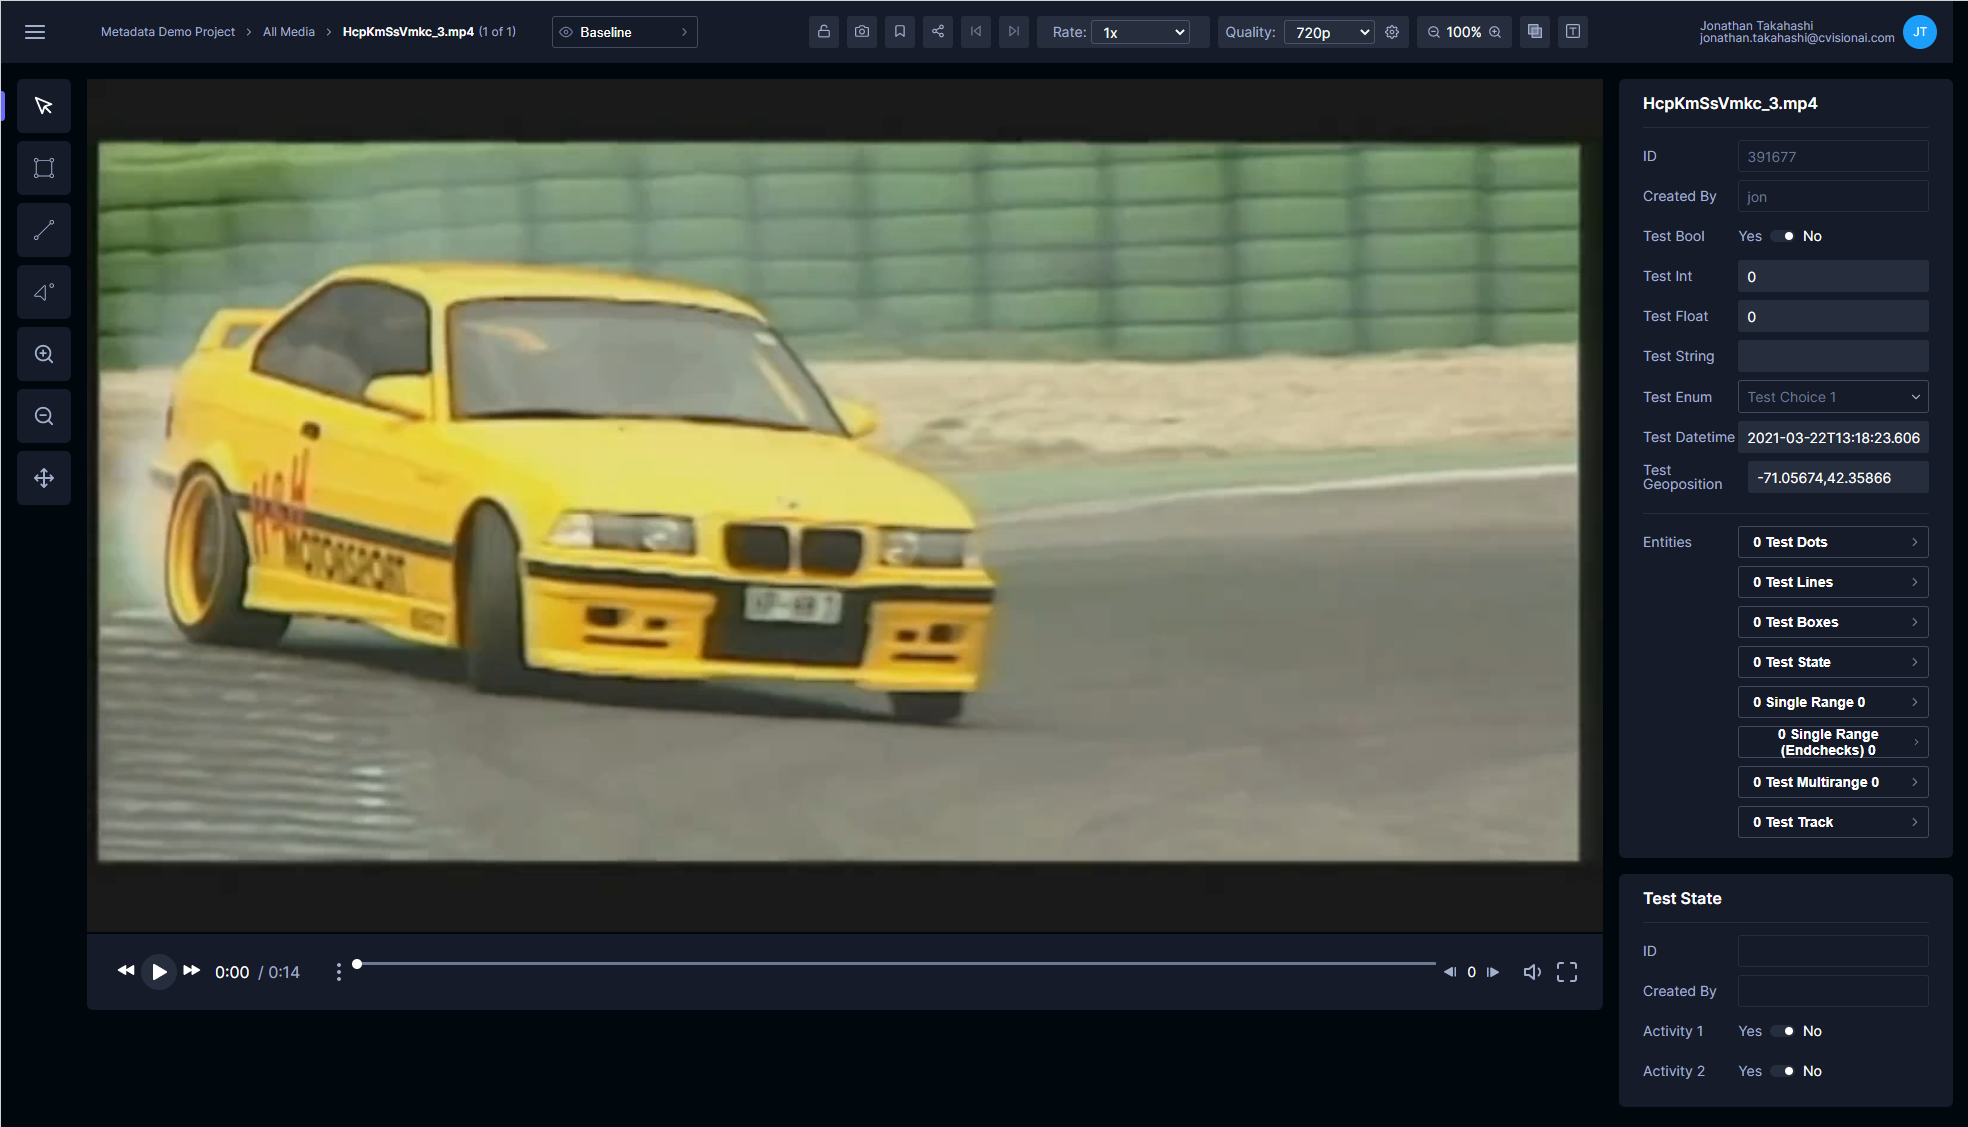
Task: Open the hamburger main menu
Action: coord(35,32)
